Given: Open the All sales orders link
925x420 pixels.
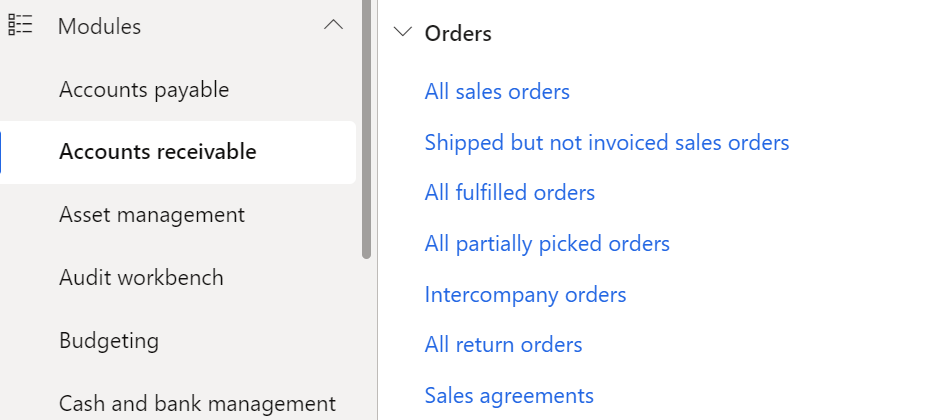Looking at the screenshot, I should [497, 92].
